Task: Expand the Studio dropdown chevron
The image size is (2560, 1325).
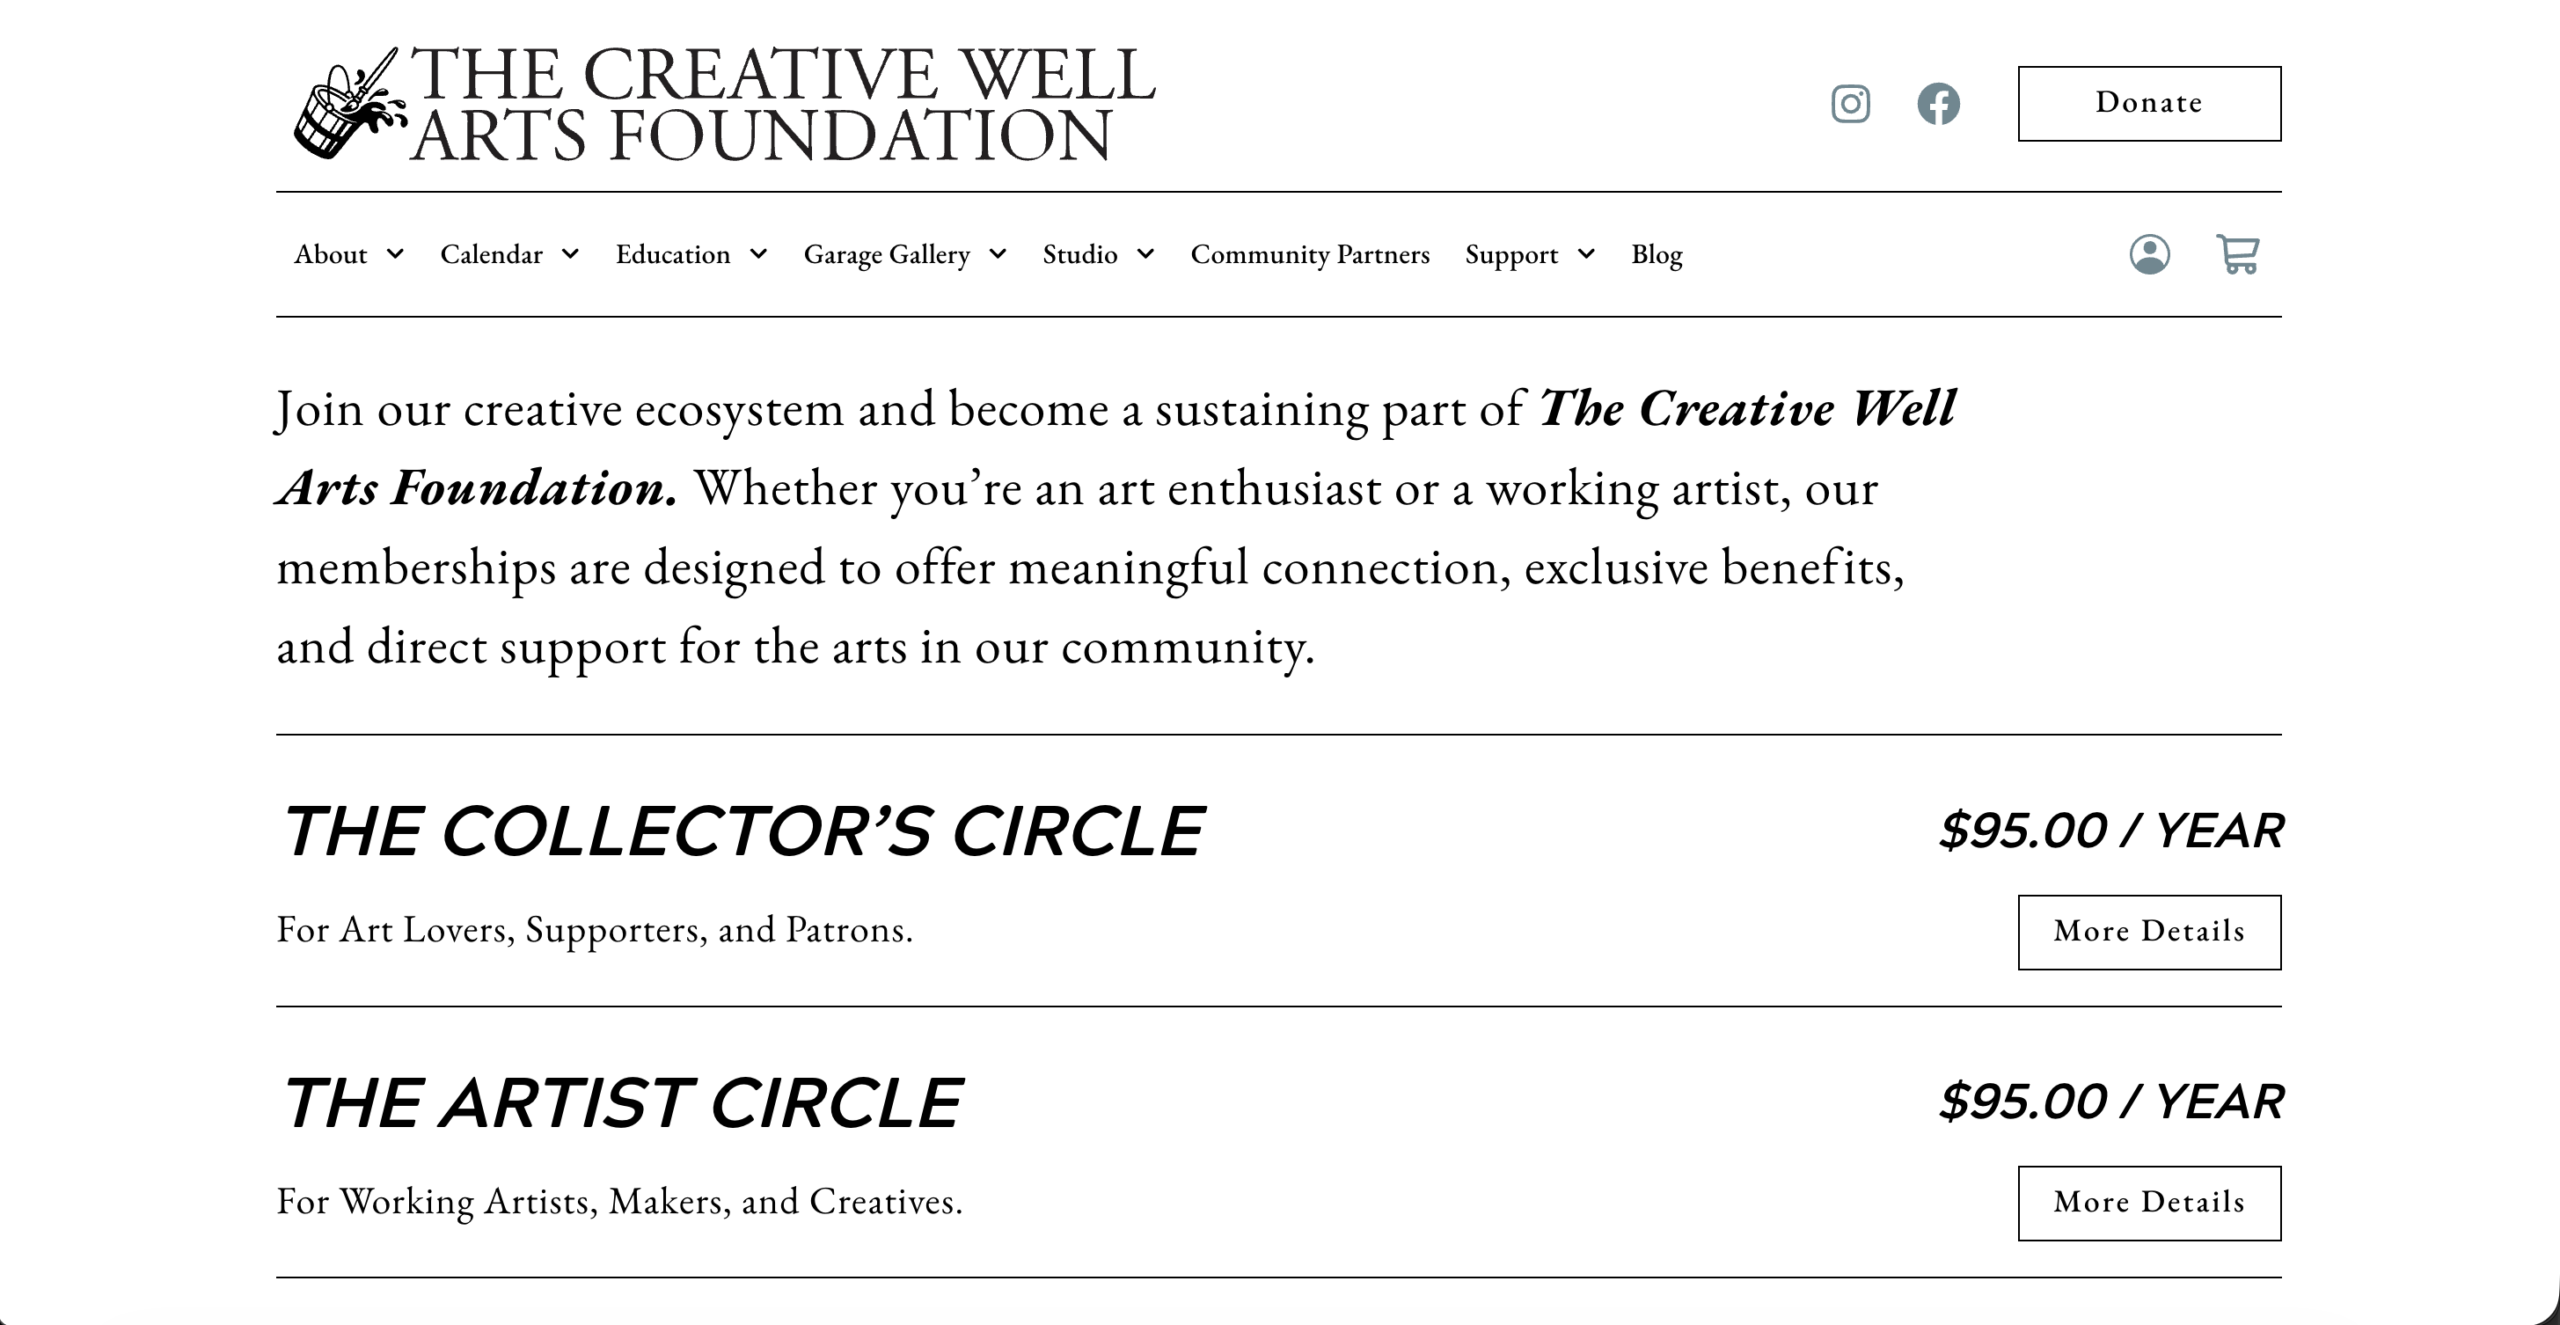Action: click(x=1146, y=255)
